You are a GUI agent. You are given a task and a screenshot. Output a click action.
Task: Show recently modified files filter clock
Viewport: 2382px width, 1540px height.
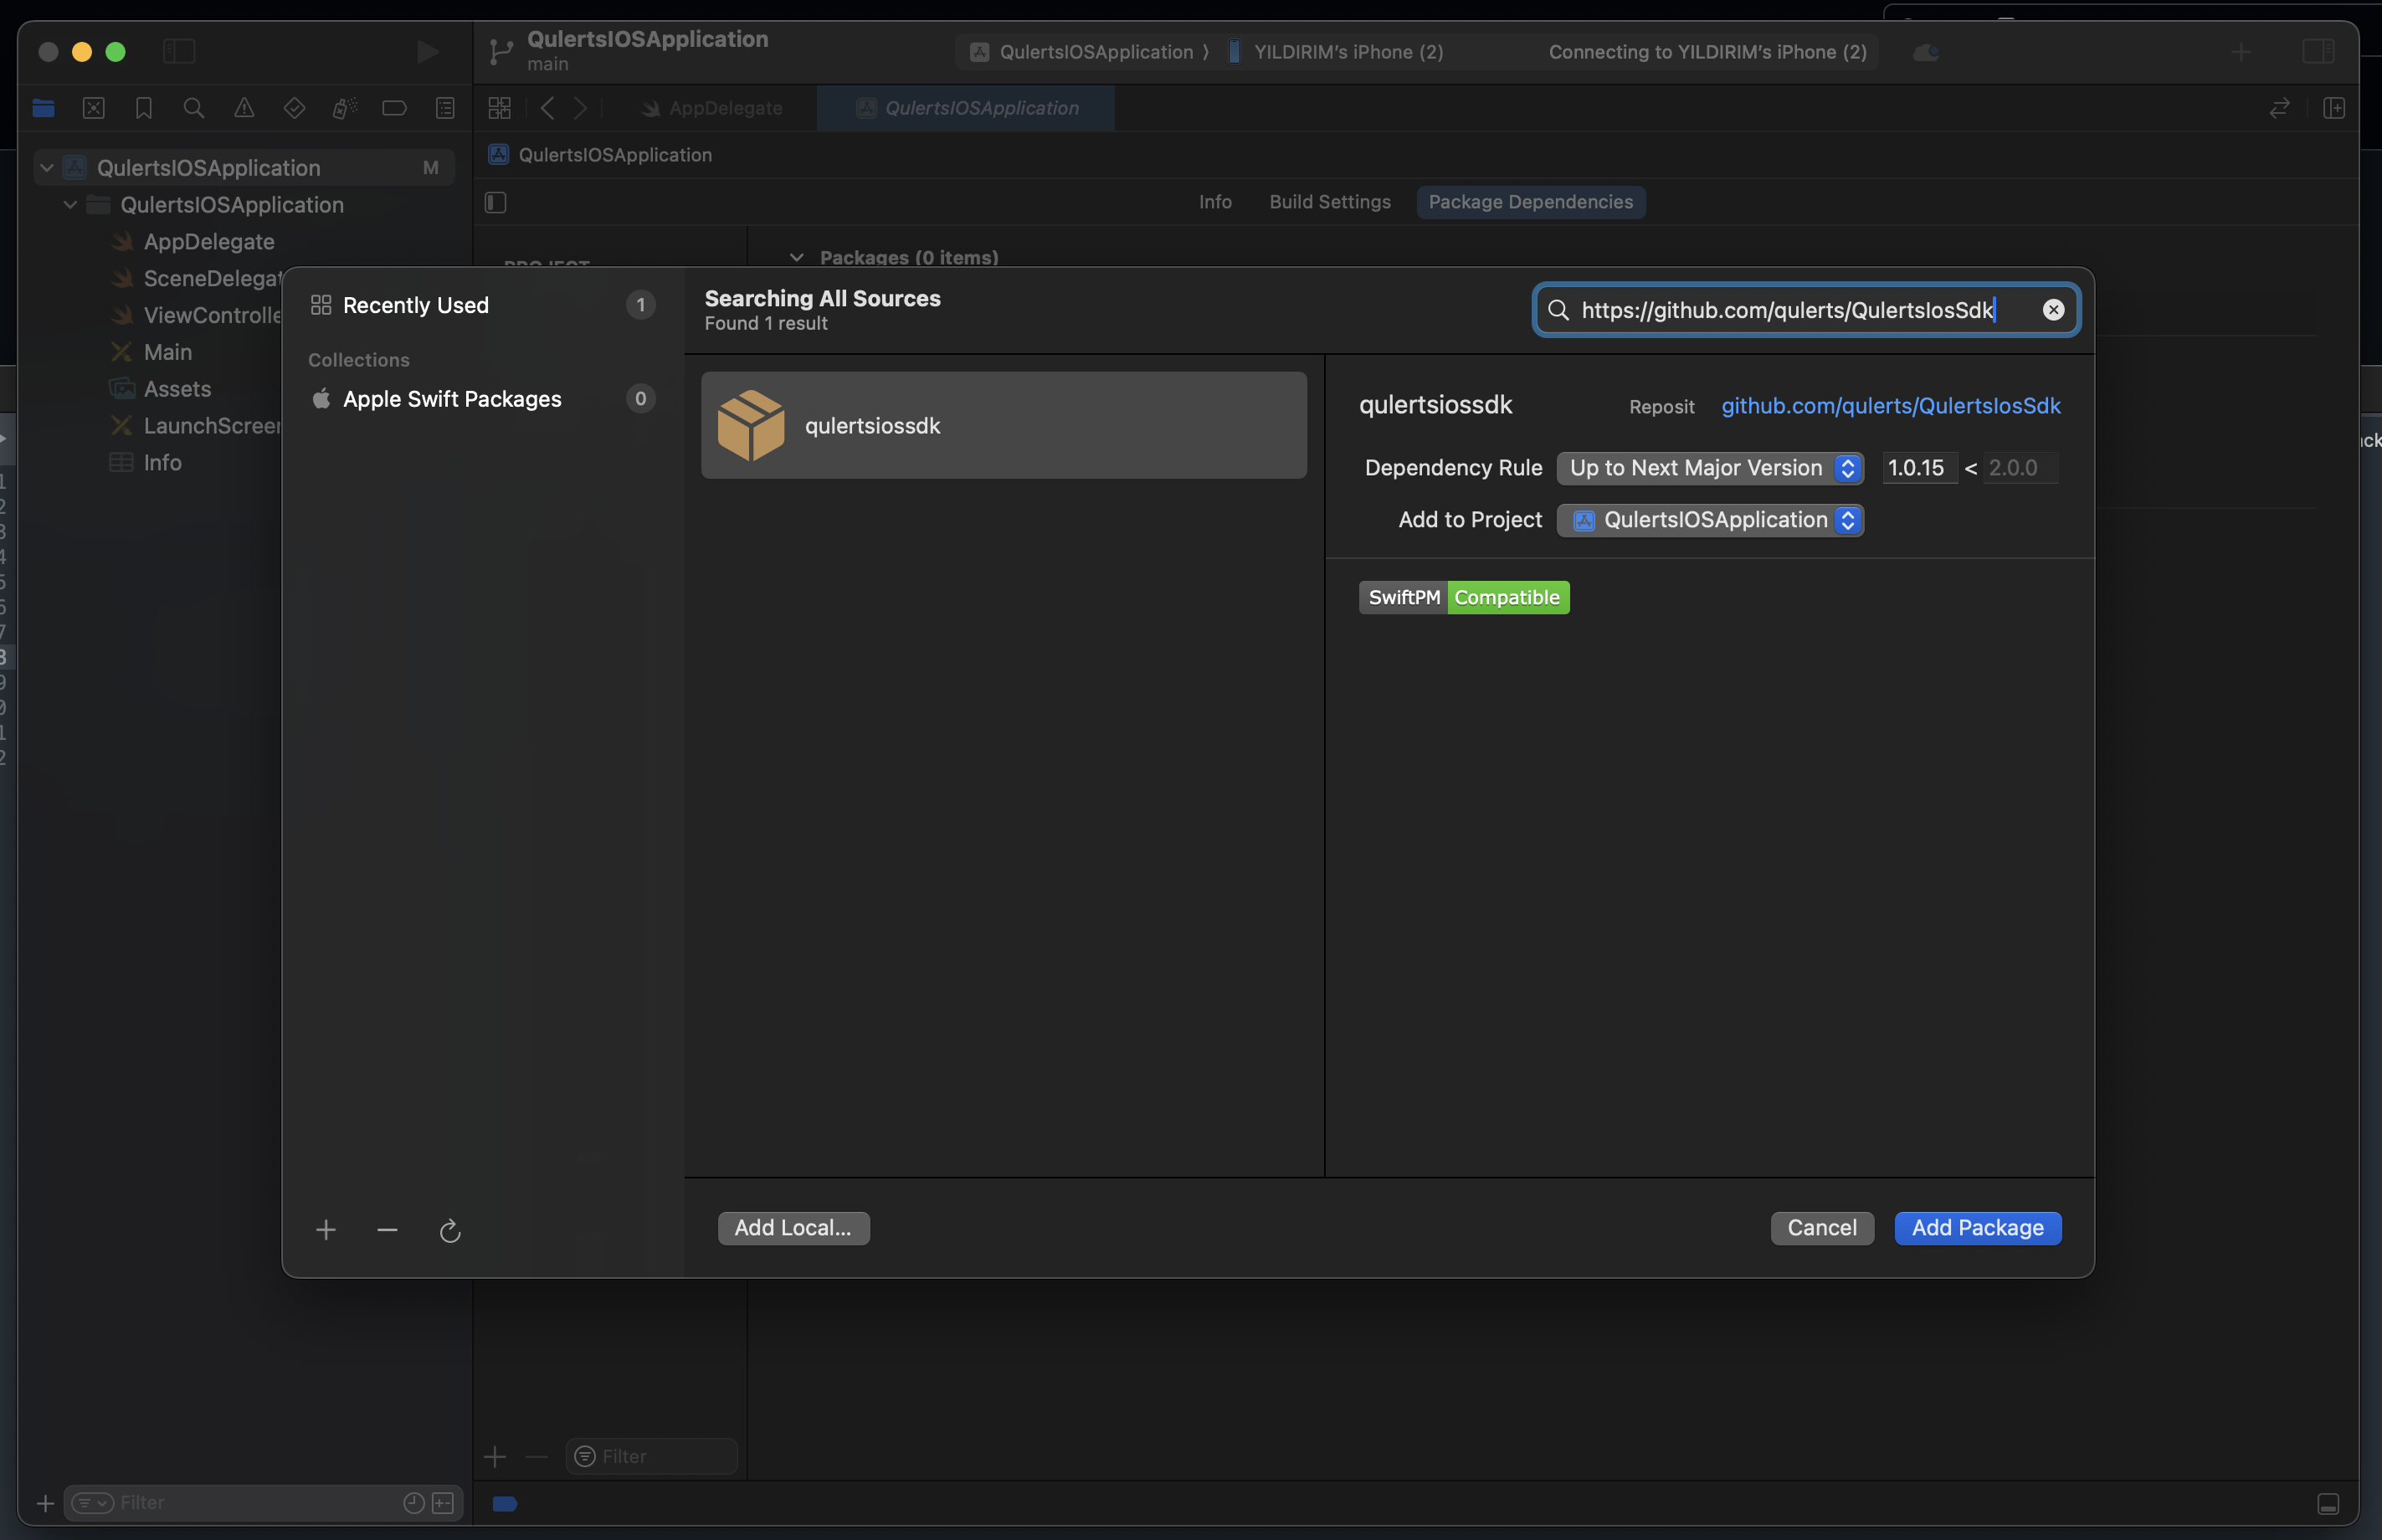(413, 1503)
